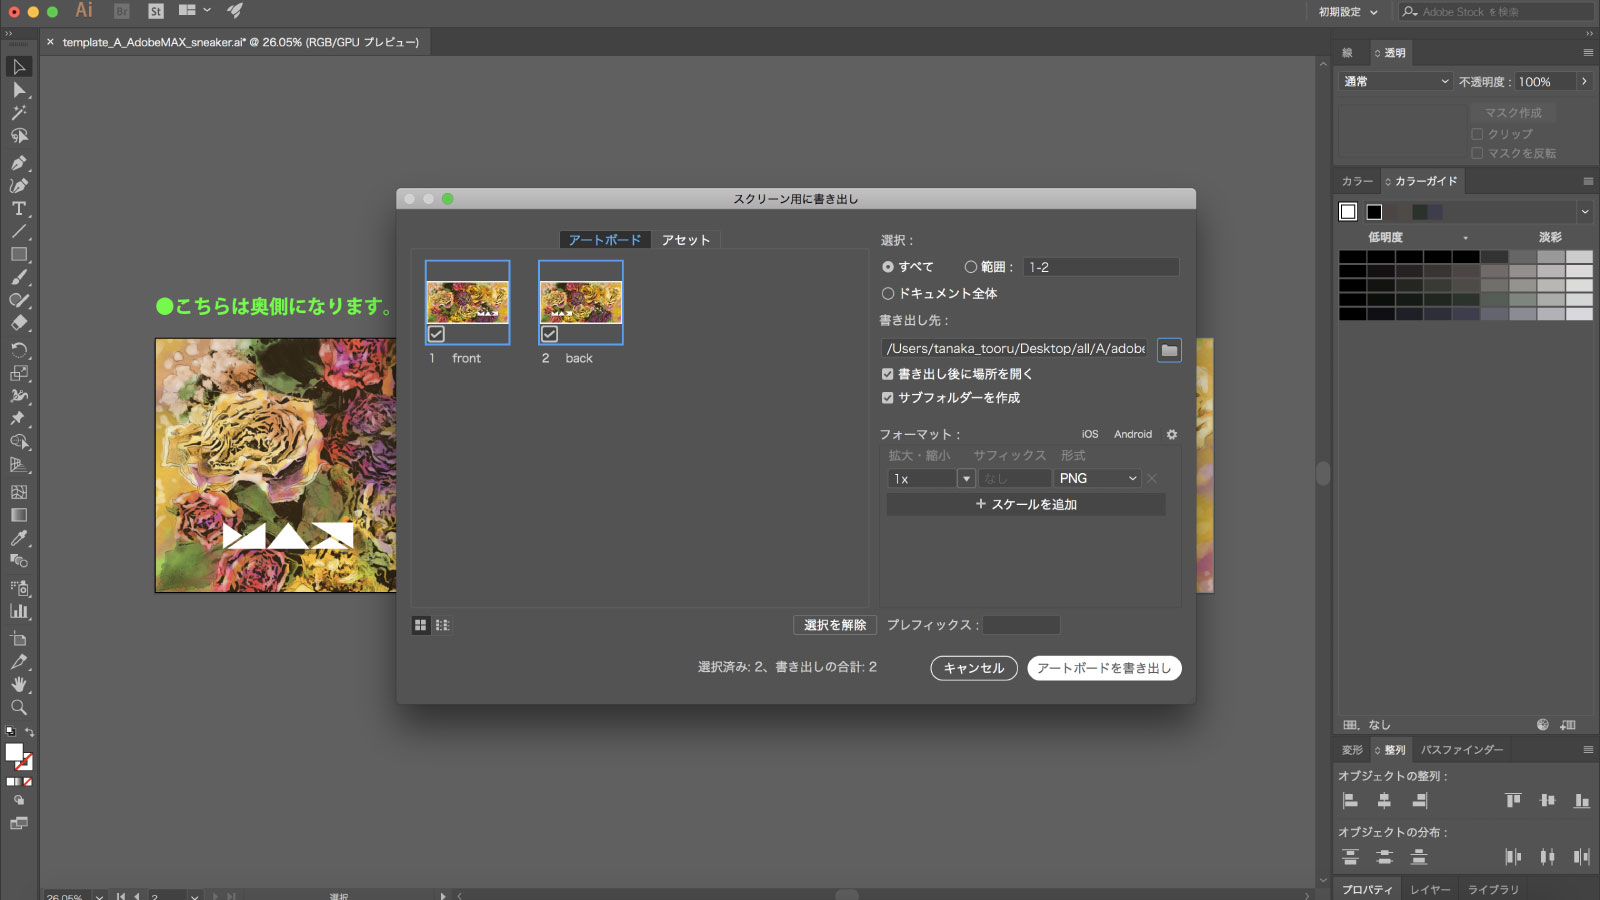Activate the Type tool

[x=18, y=208]
